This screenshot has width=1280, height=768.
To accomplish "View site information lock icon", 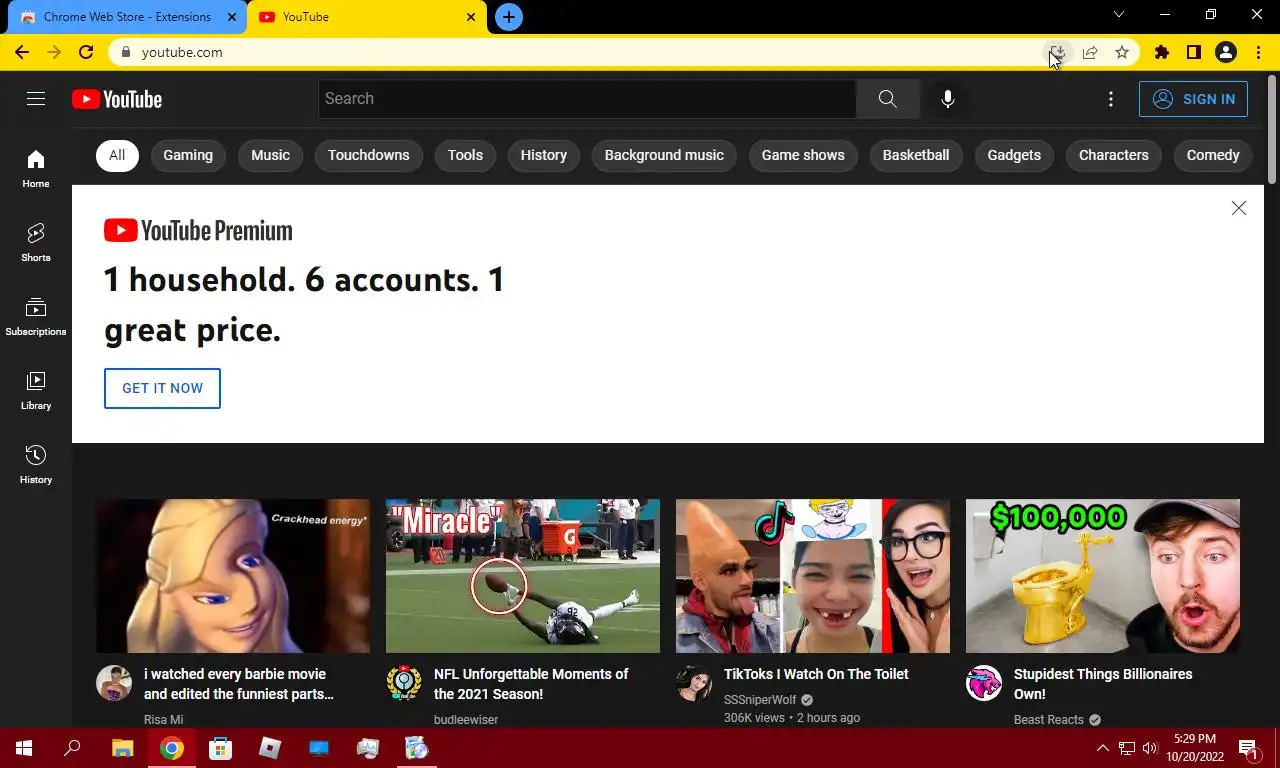I will 125,52.
